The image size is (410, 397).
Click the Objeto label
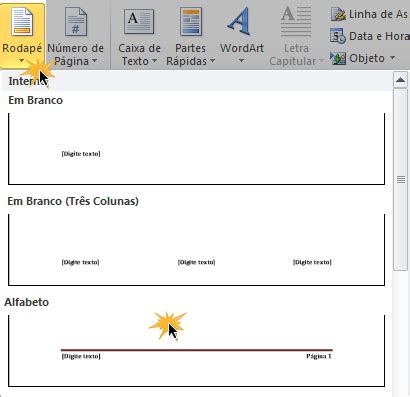click(367, 58)
